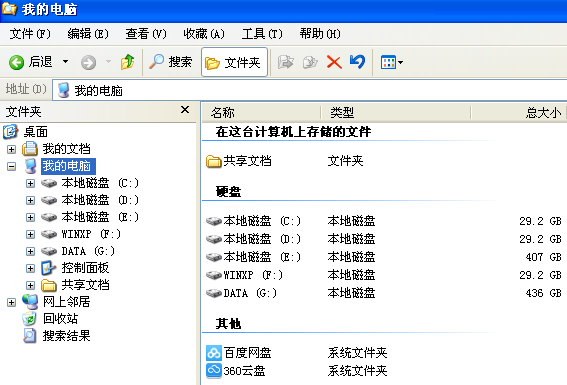This screenshot has height=385, width=567.
Task: Click the 硬盘 group heading
Action: (x=228, y=192)
